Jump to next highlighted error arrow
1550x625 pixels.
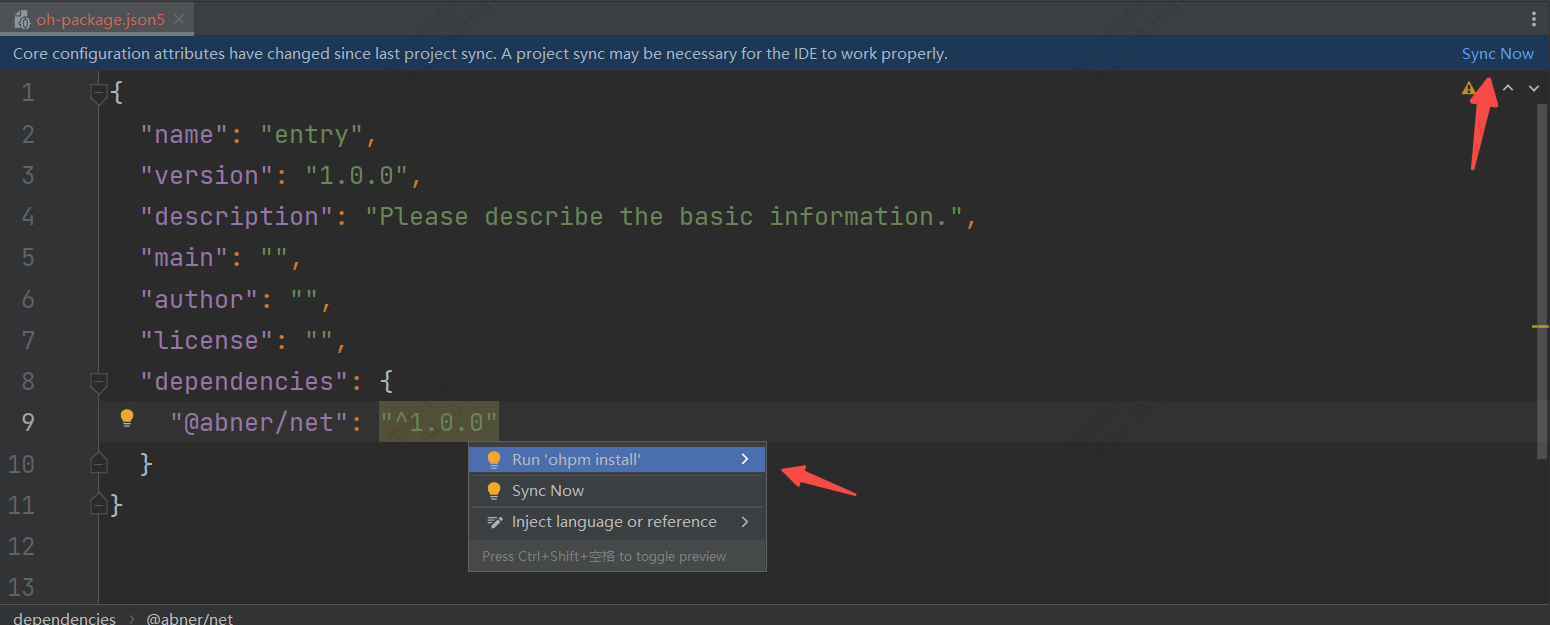(x=1534, y=88)
